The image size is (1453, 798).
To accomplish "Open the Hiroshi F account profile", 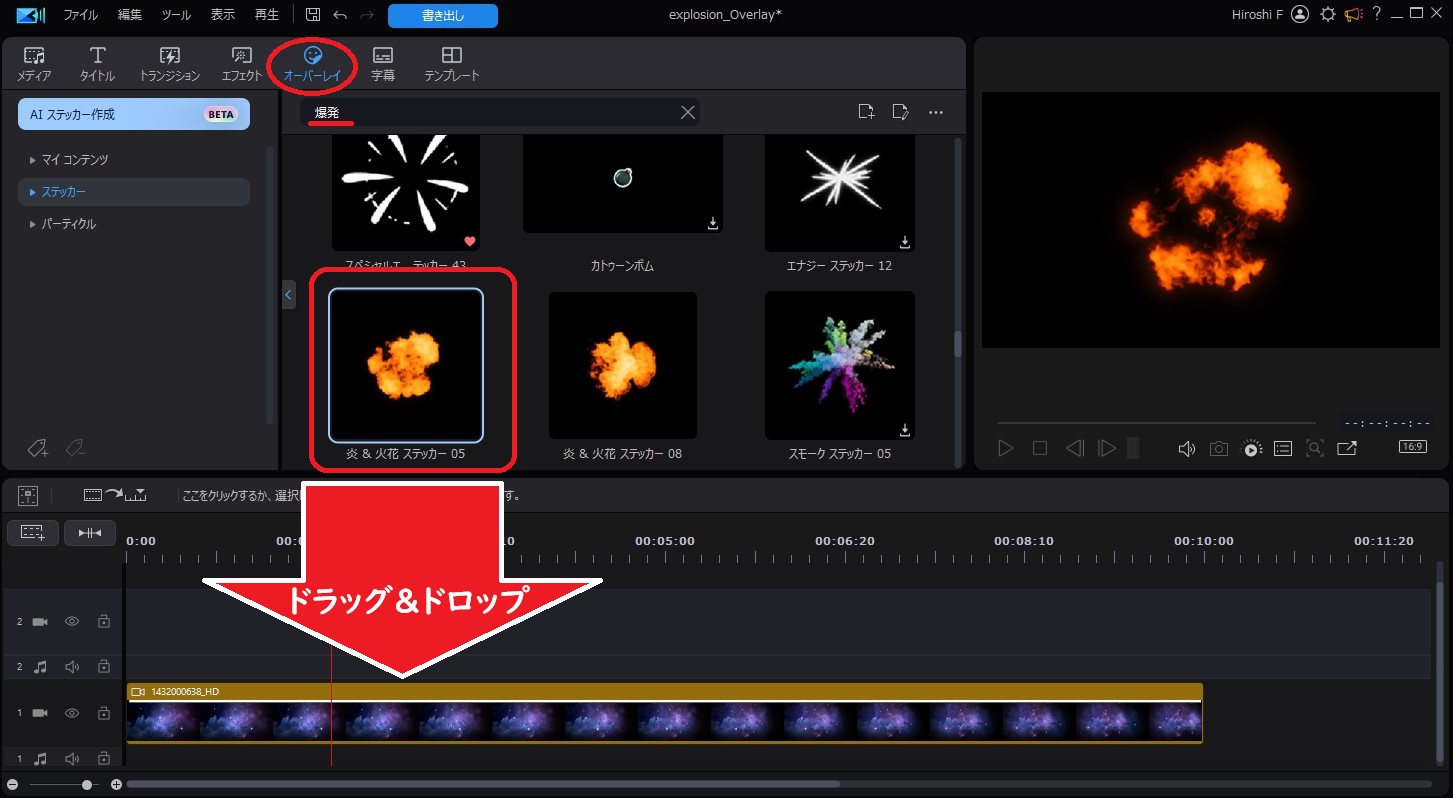I will [1272, 14].
